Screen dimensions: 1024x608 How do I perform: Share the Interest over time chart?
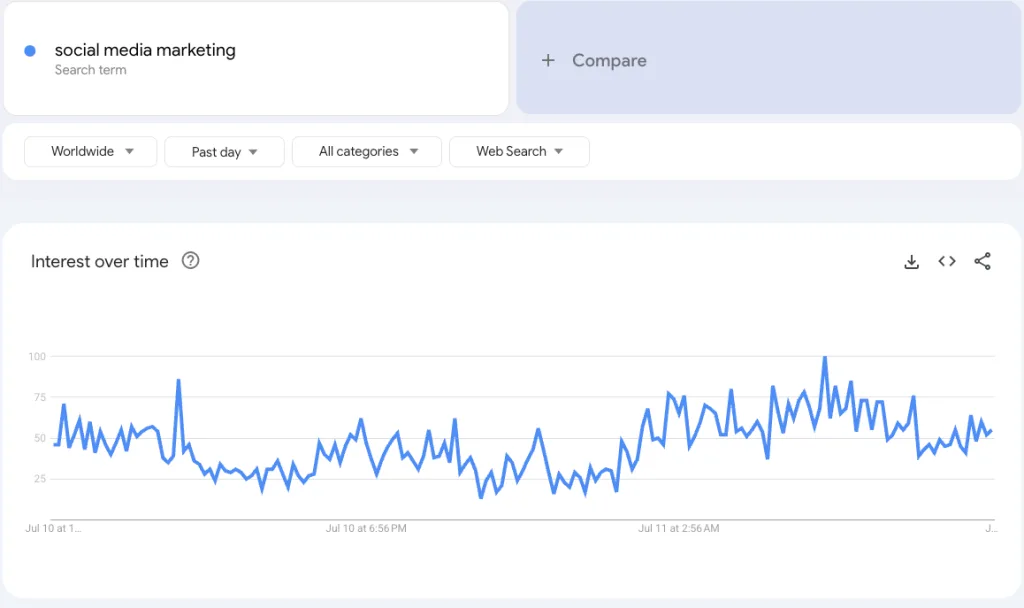point(983,262)
